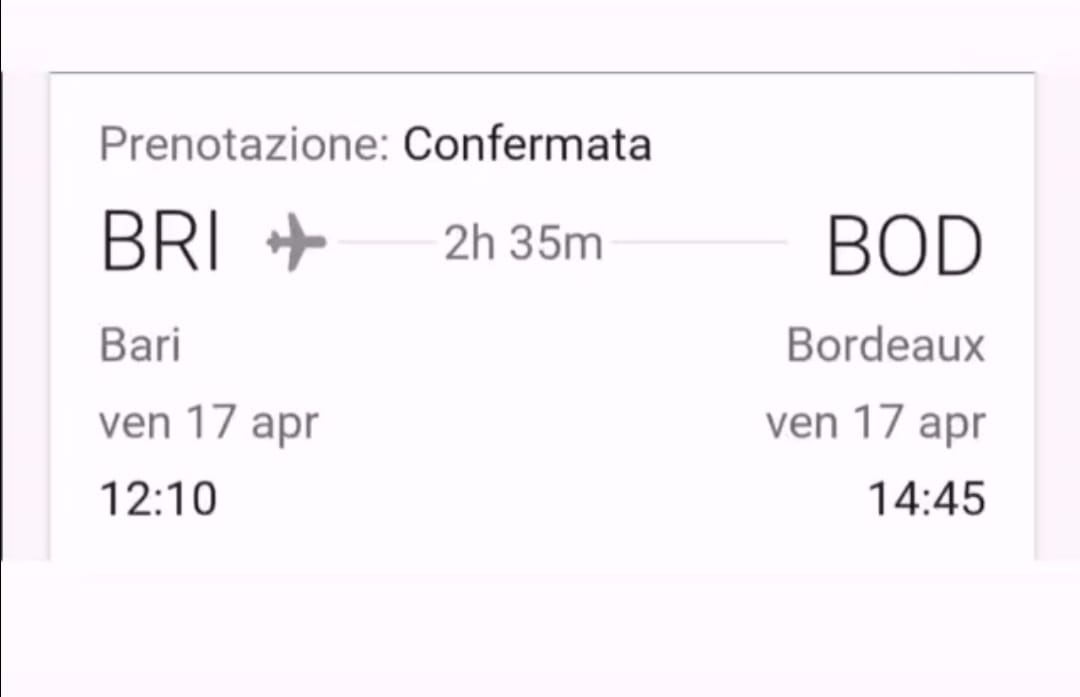The width and height of the screenshot is (1080, 697).
Task: Click the 35m part of duration
Action: (557, 243)
